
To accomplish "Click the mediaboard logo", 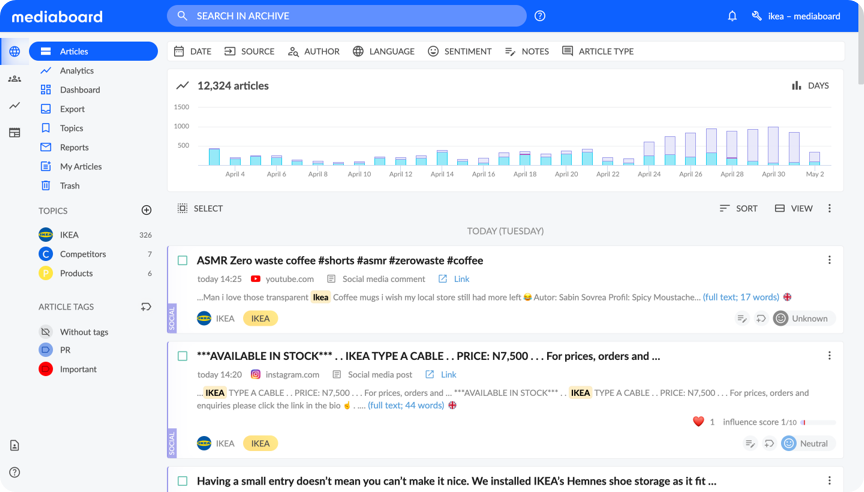I will click(57, 17).
